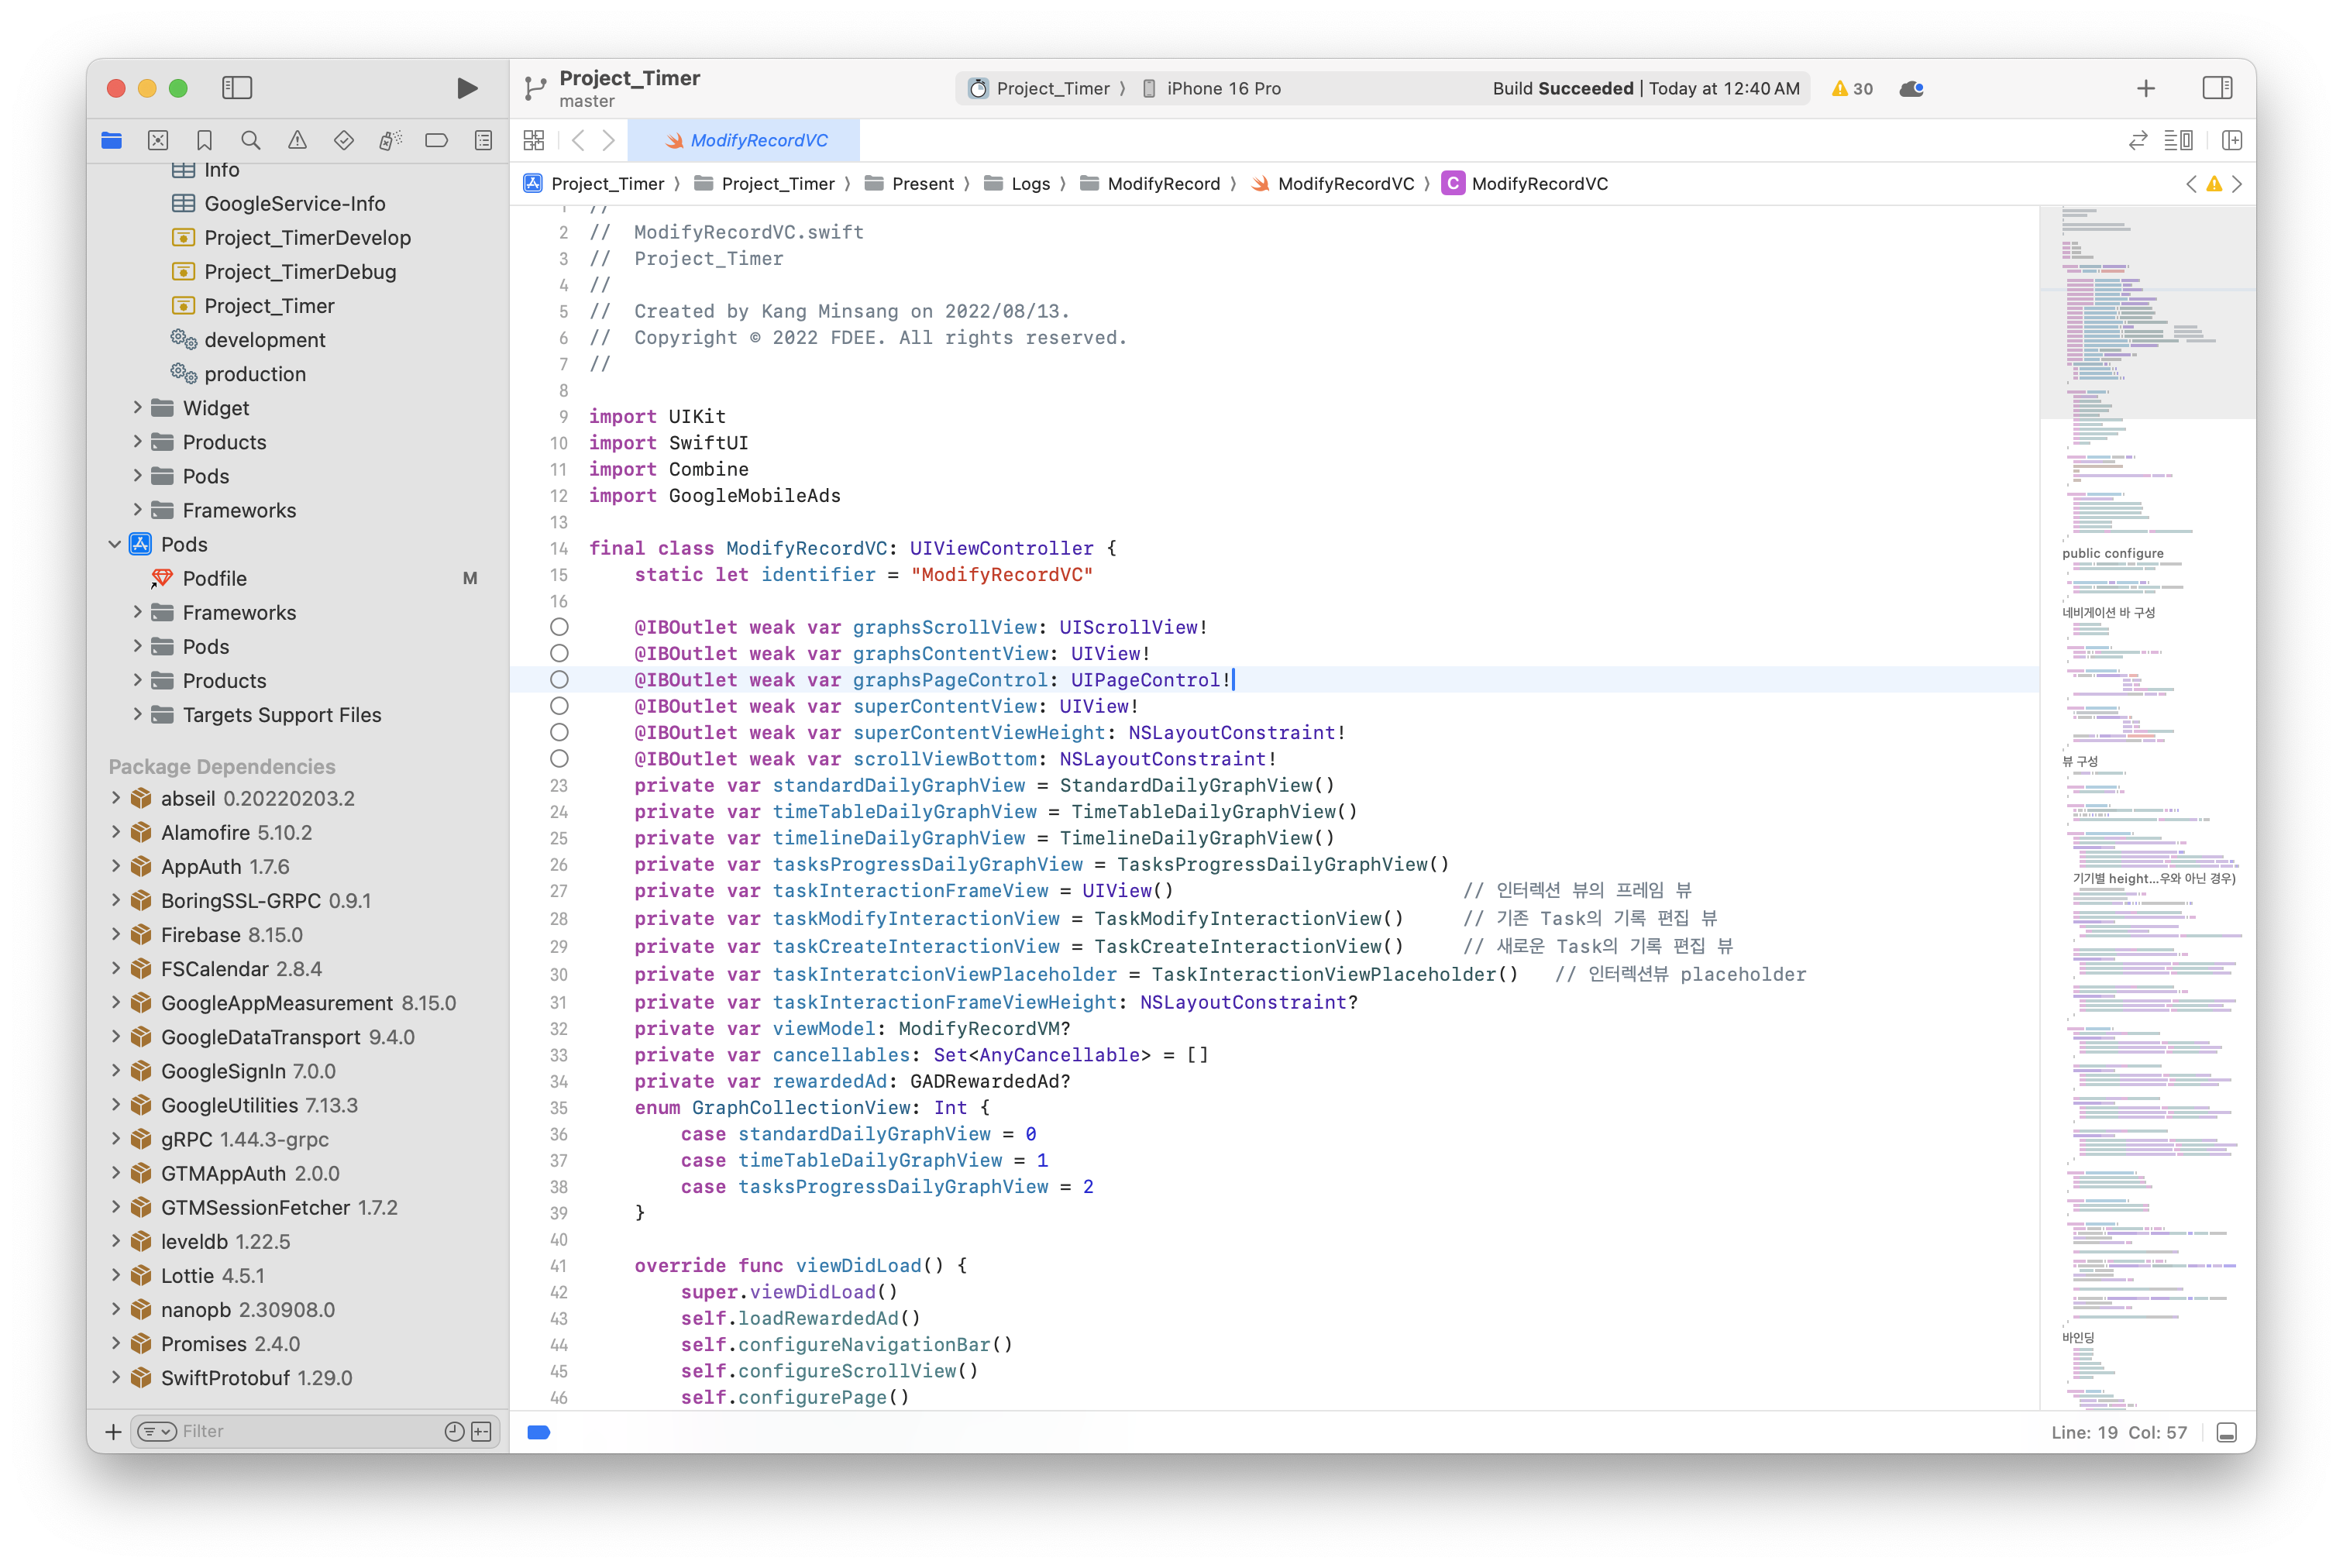The width and height of the screenshot is (2343, 1568).
Task: Open the Bookmark navigator
Action: tap(204, 141)
